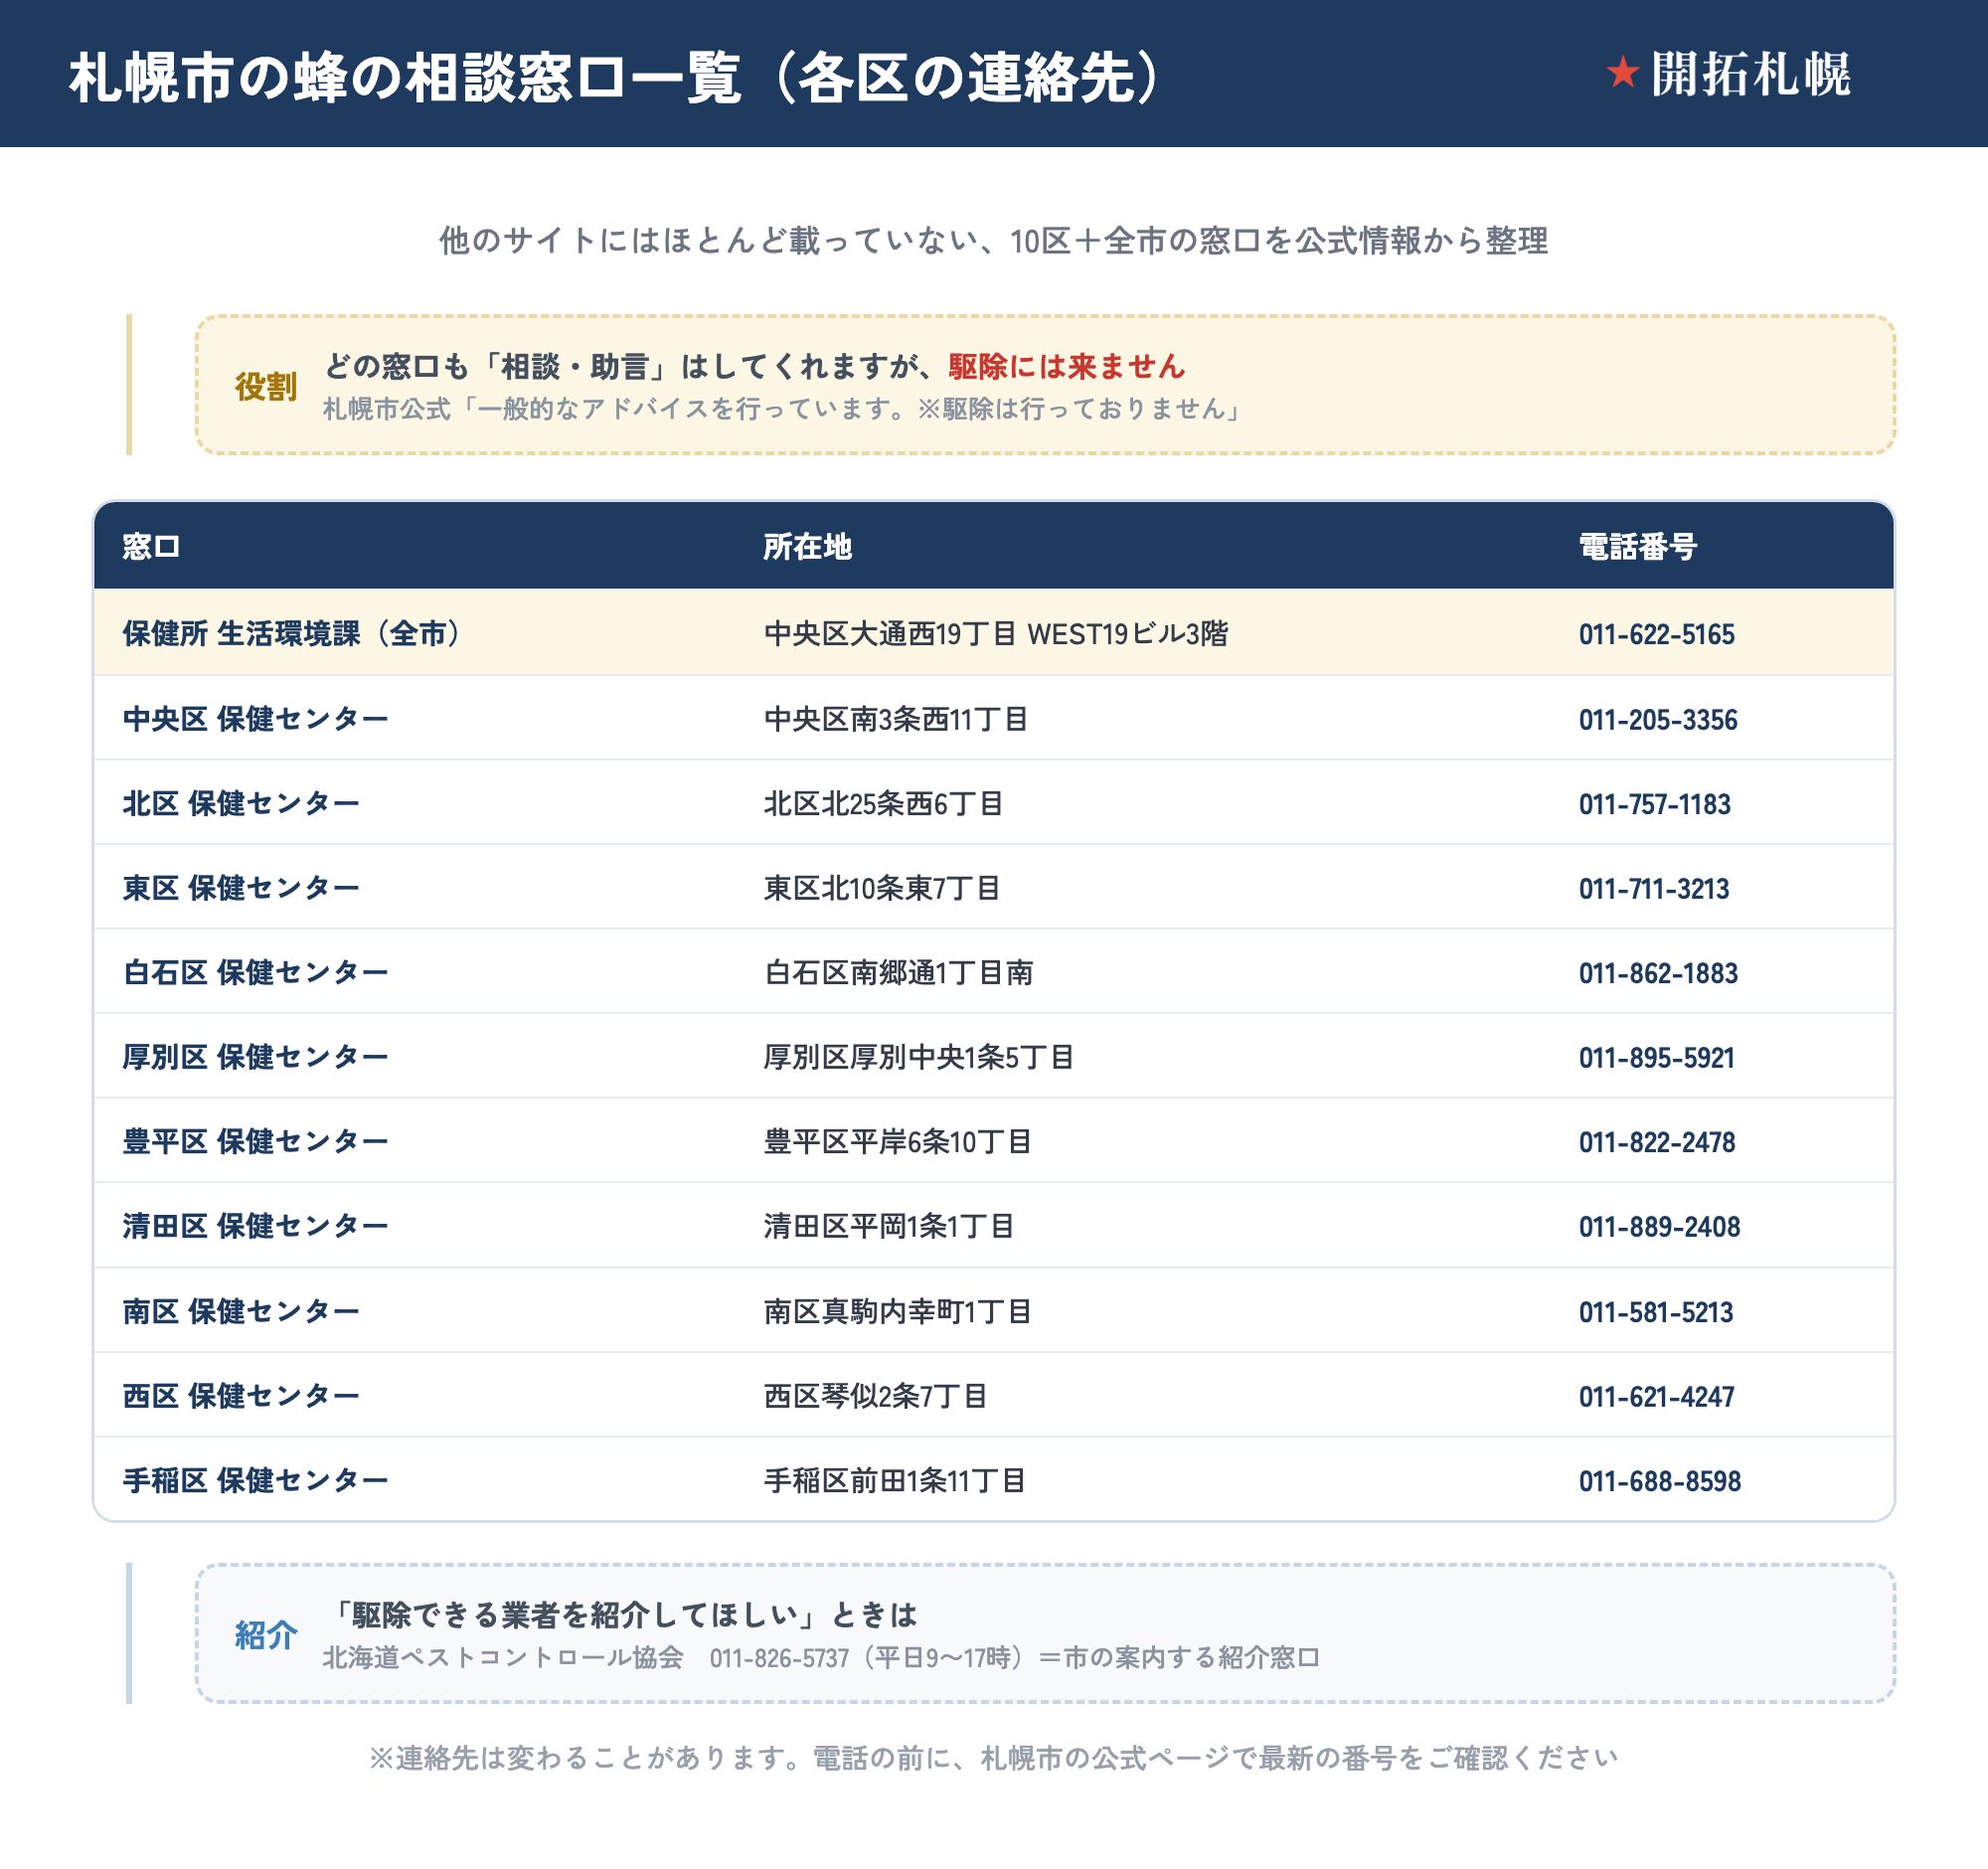This screenshot has width=1988, height=1869.
Task: Select 清田区 保健センター
Action: (x=255, y=1225)
